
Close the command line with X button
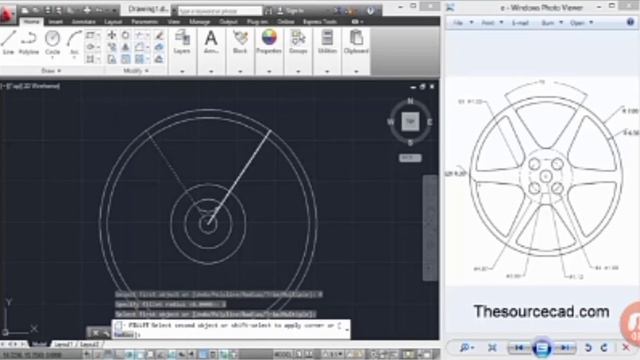(95, 333)
